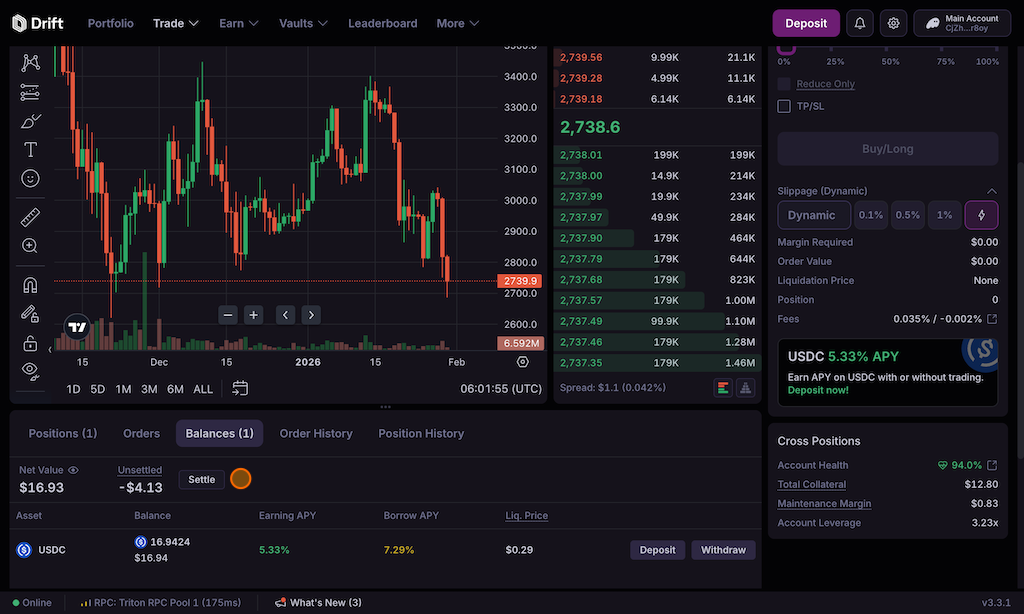Click the brush drawing tool
Image resolution: width=1024 pixels, height=614 pixels.
point(30,121)
